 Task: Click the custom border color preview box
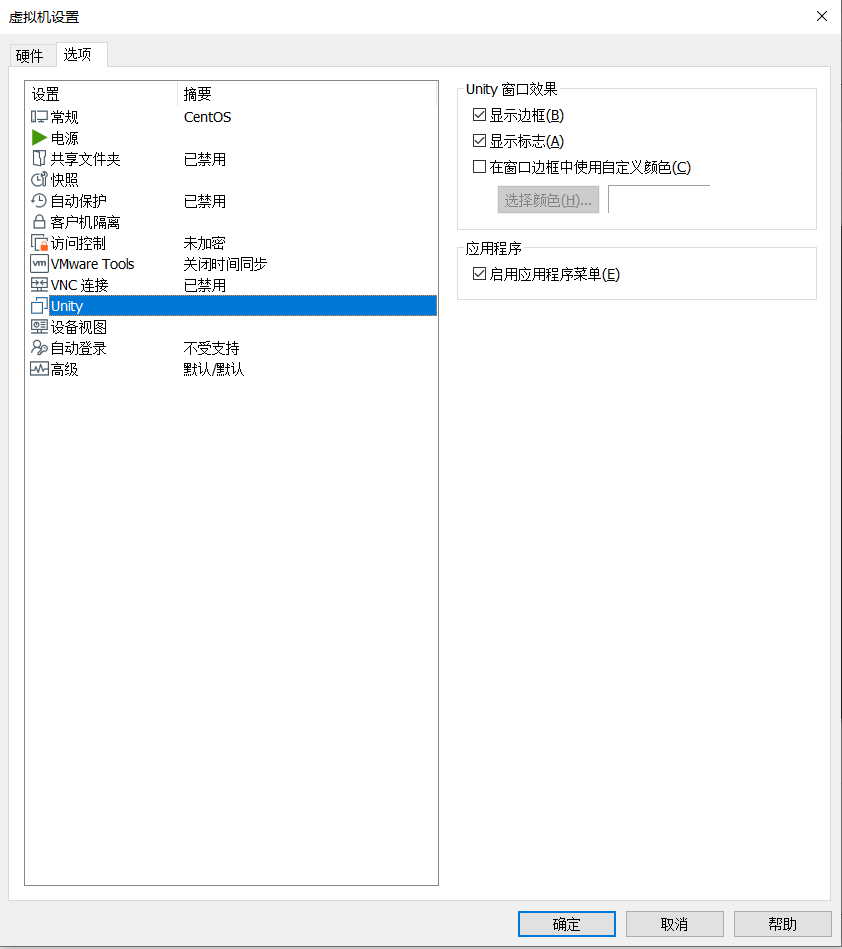(x=659, y=200)
